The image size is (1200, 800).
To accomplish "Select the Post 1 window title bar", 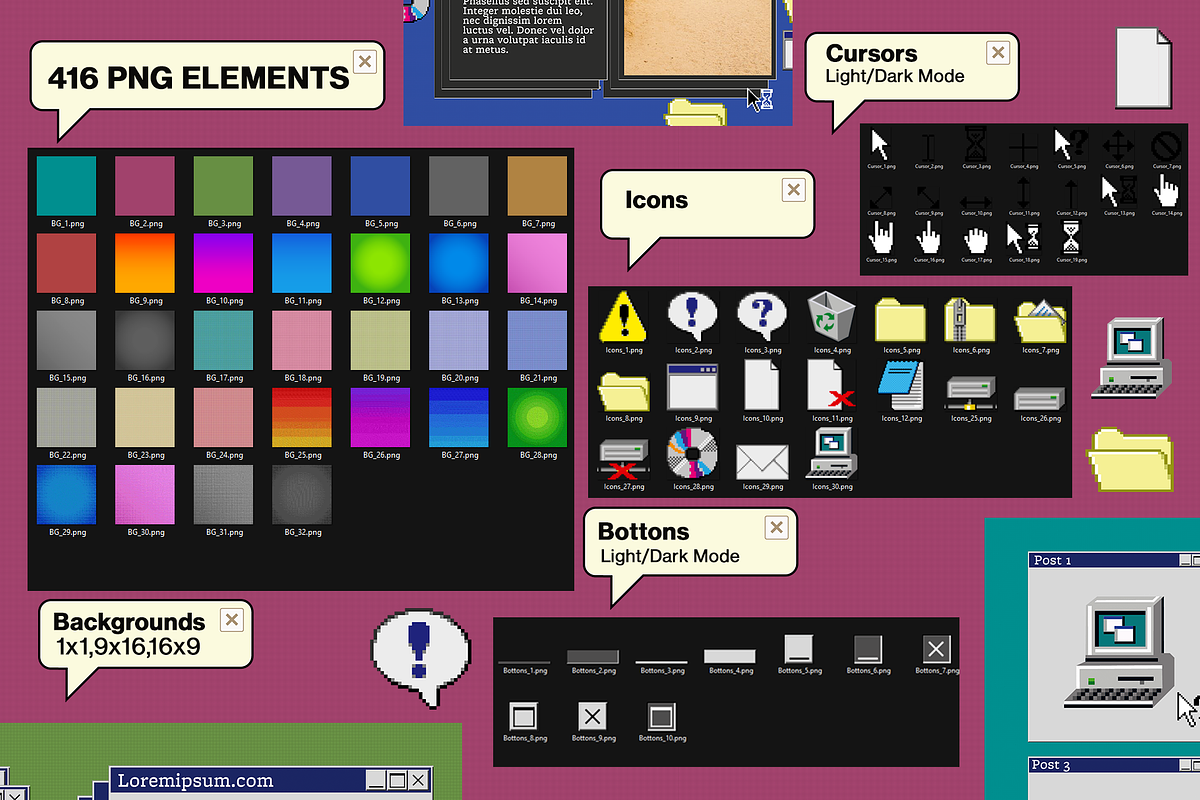I will (1090, 560).
